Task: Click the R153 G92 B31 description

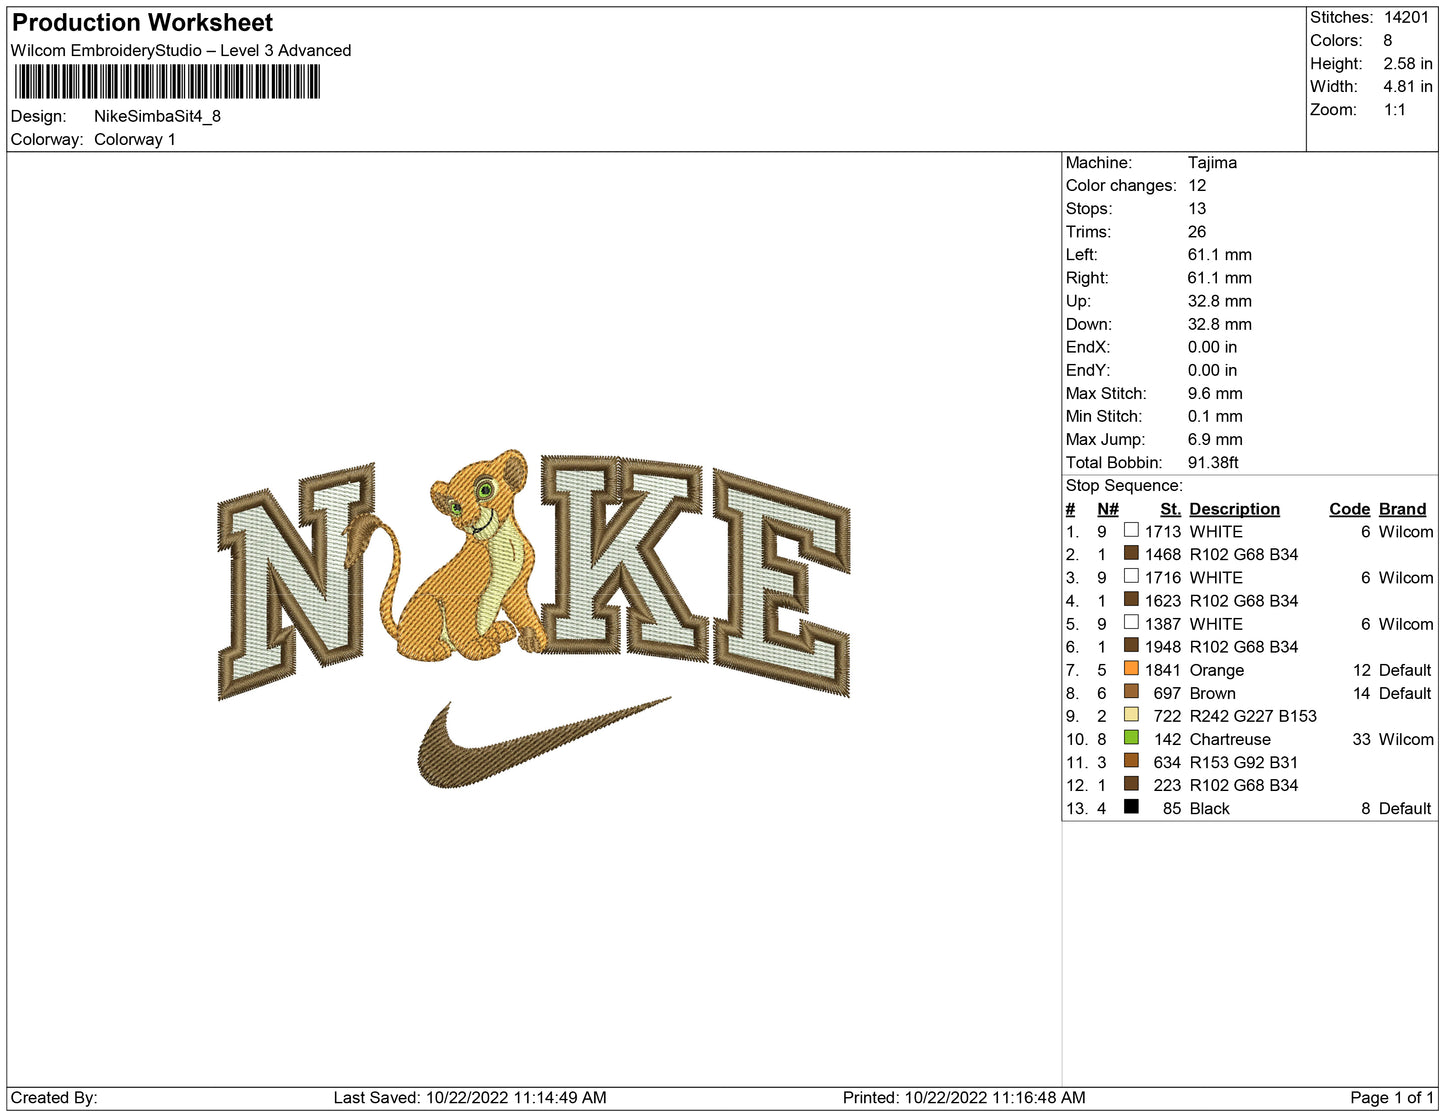Action: tap(1244, 762)
